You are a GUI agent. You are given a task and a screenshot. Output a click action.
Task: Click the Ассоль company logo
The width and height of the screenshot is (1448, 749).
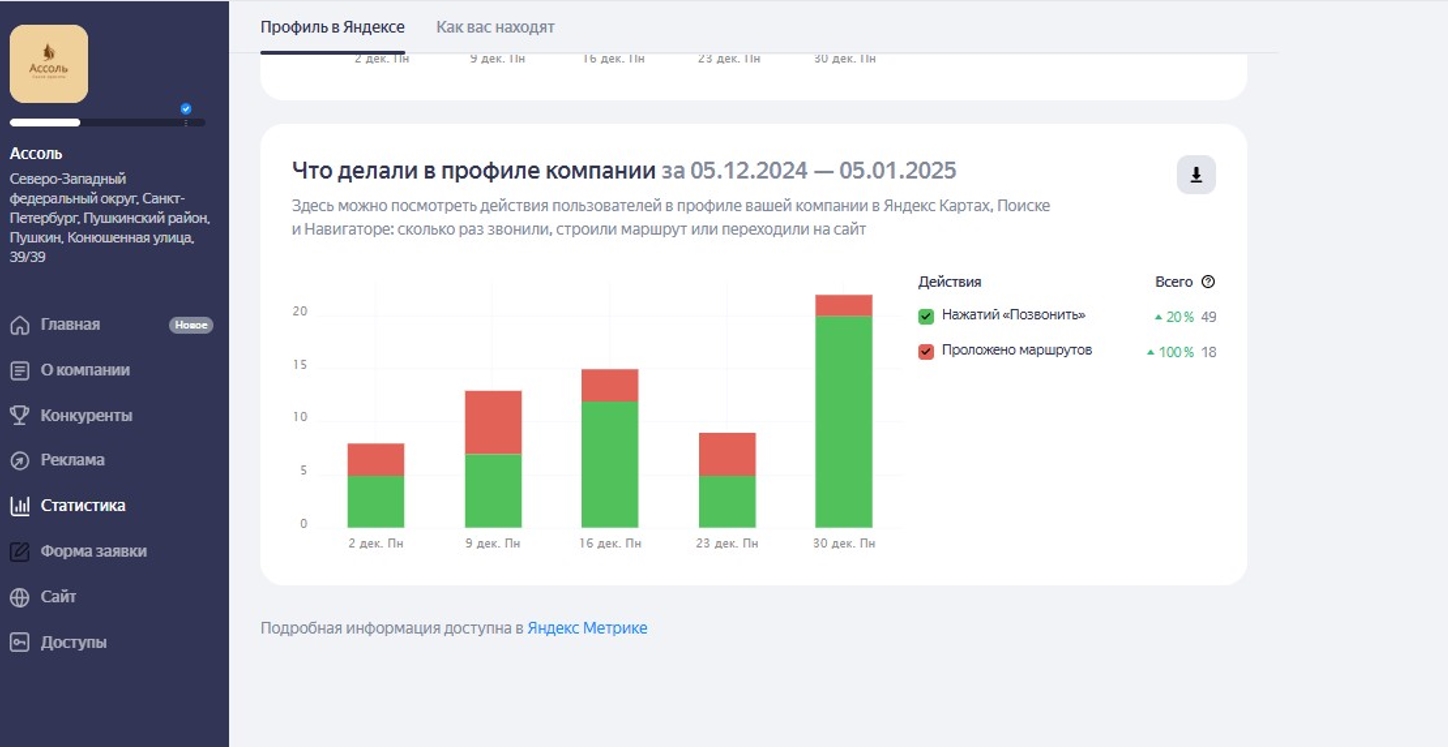pyautogui.click(x=49, y=64)
